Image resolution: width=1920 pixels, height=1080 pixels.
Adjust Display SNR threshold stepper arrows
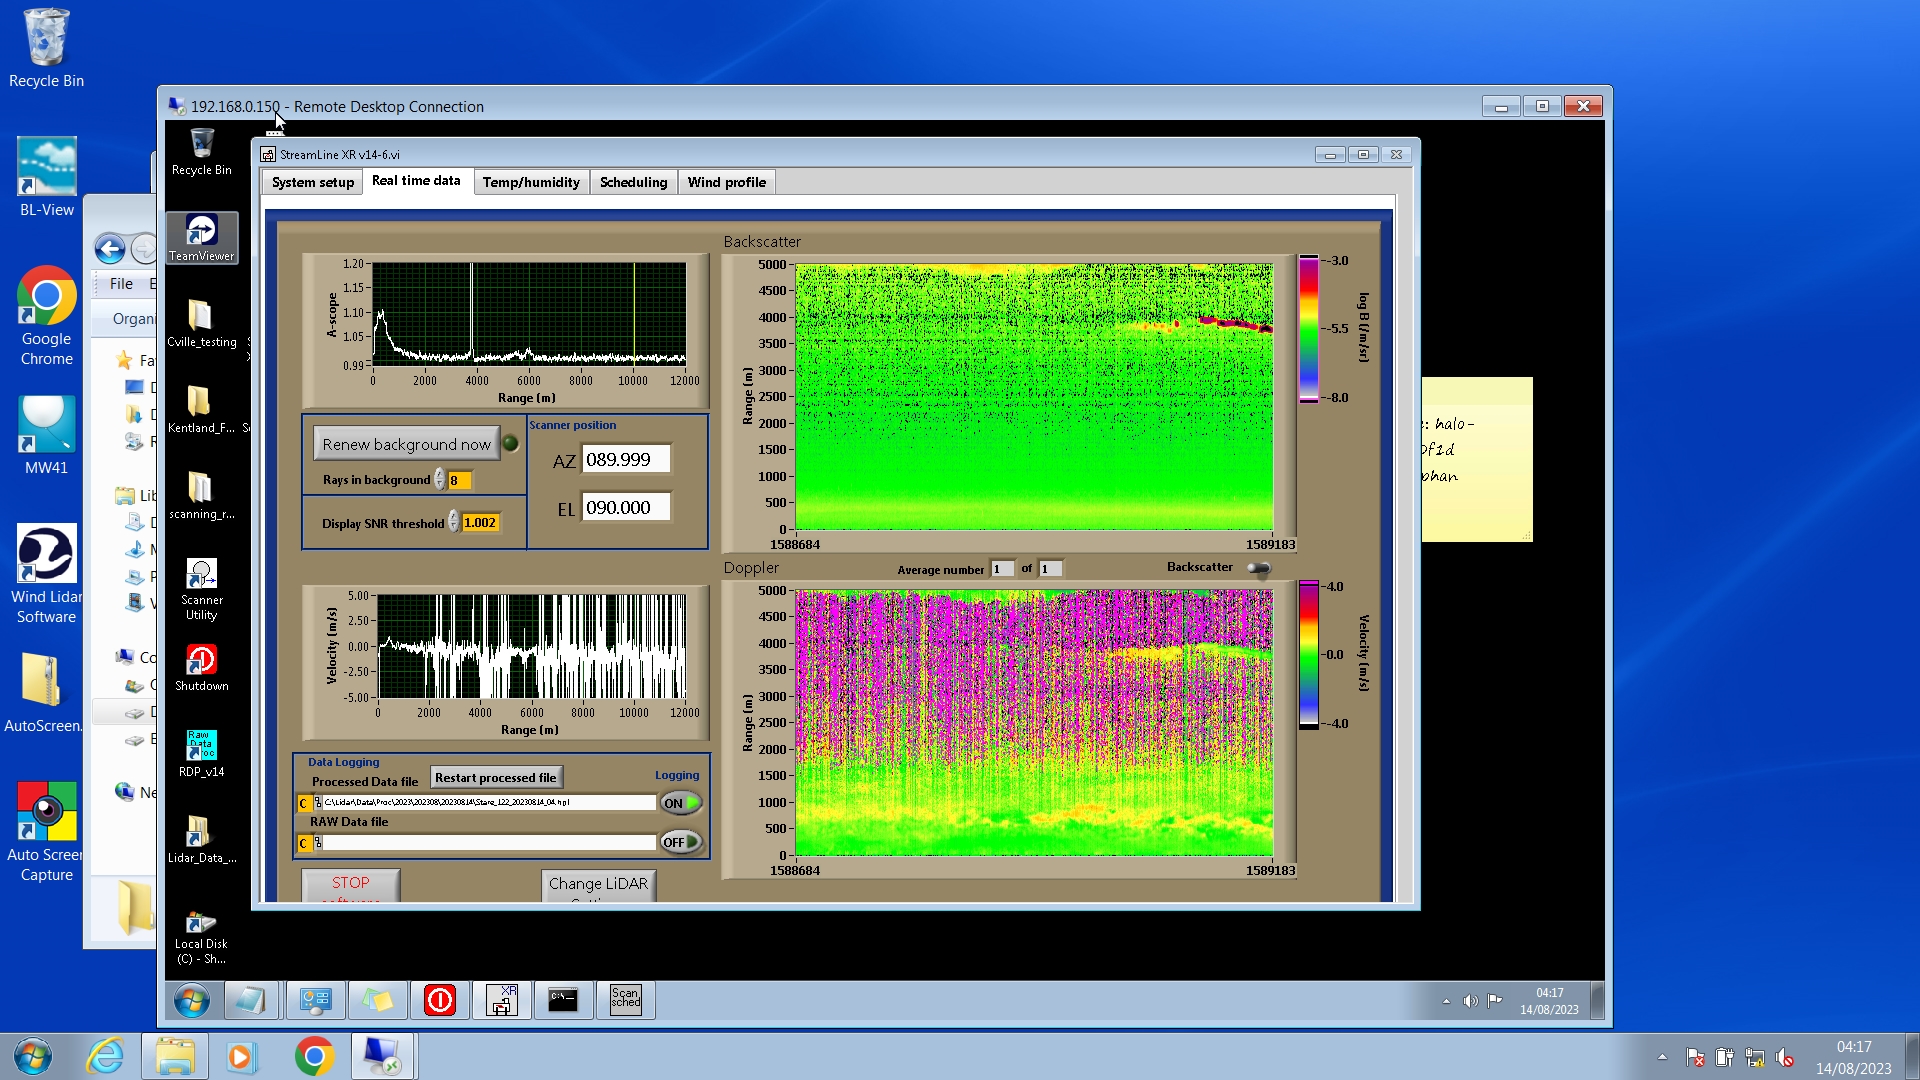pos(453,522)
